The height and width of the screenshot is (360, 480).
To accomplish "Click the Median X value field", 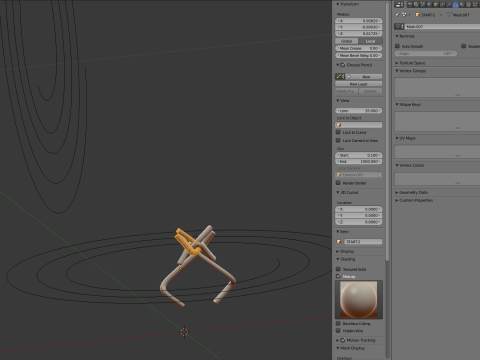I will 359,21.
